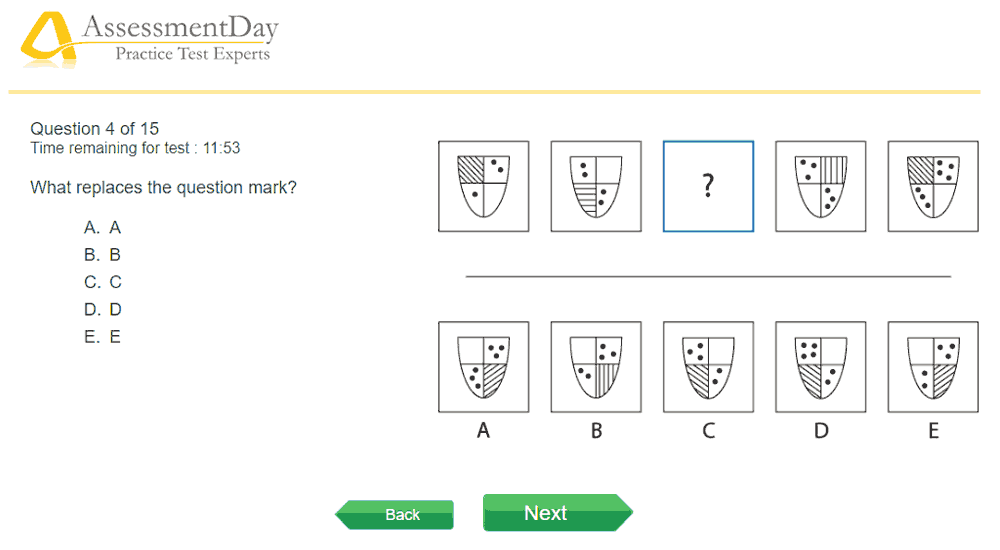Click the second shield in the sequence
The width and height of the screenshot is (1000, 550).
[596, 186]
